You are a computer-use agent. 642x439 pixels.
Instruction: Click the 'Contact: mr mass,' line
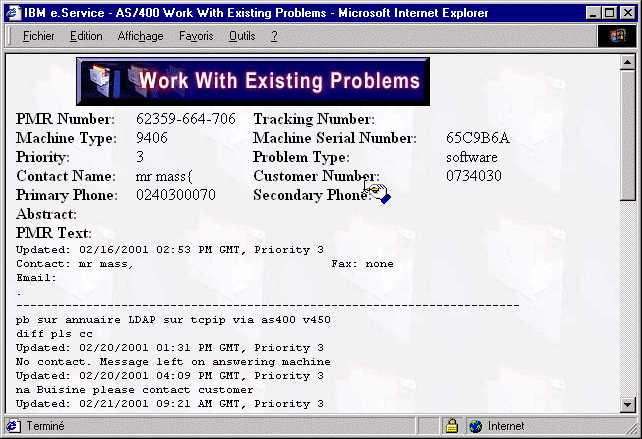point(75,264)
